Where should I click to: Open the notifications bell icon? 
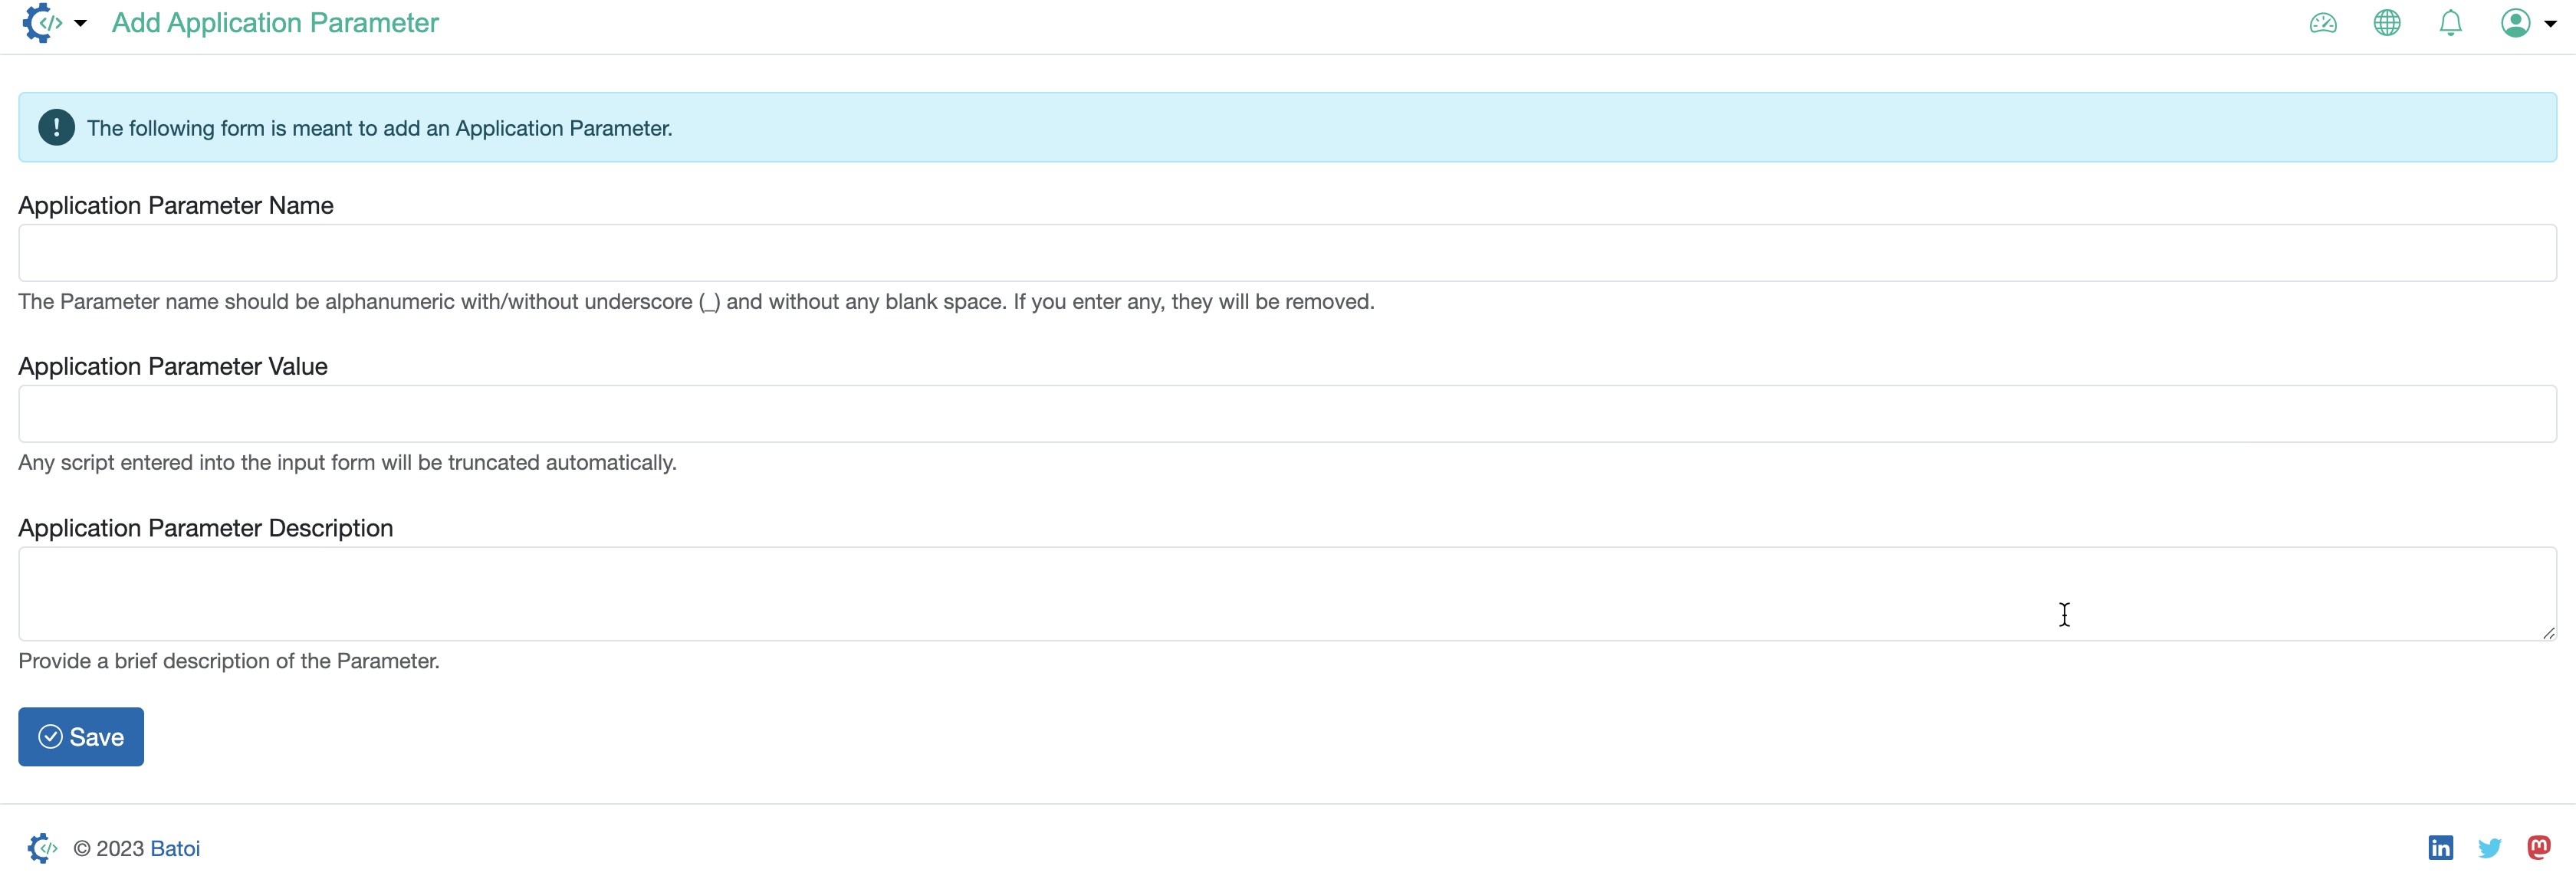pos(2450,23)
